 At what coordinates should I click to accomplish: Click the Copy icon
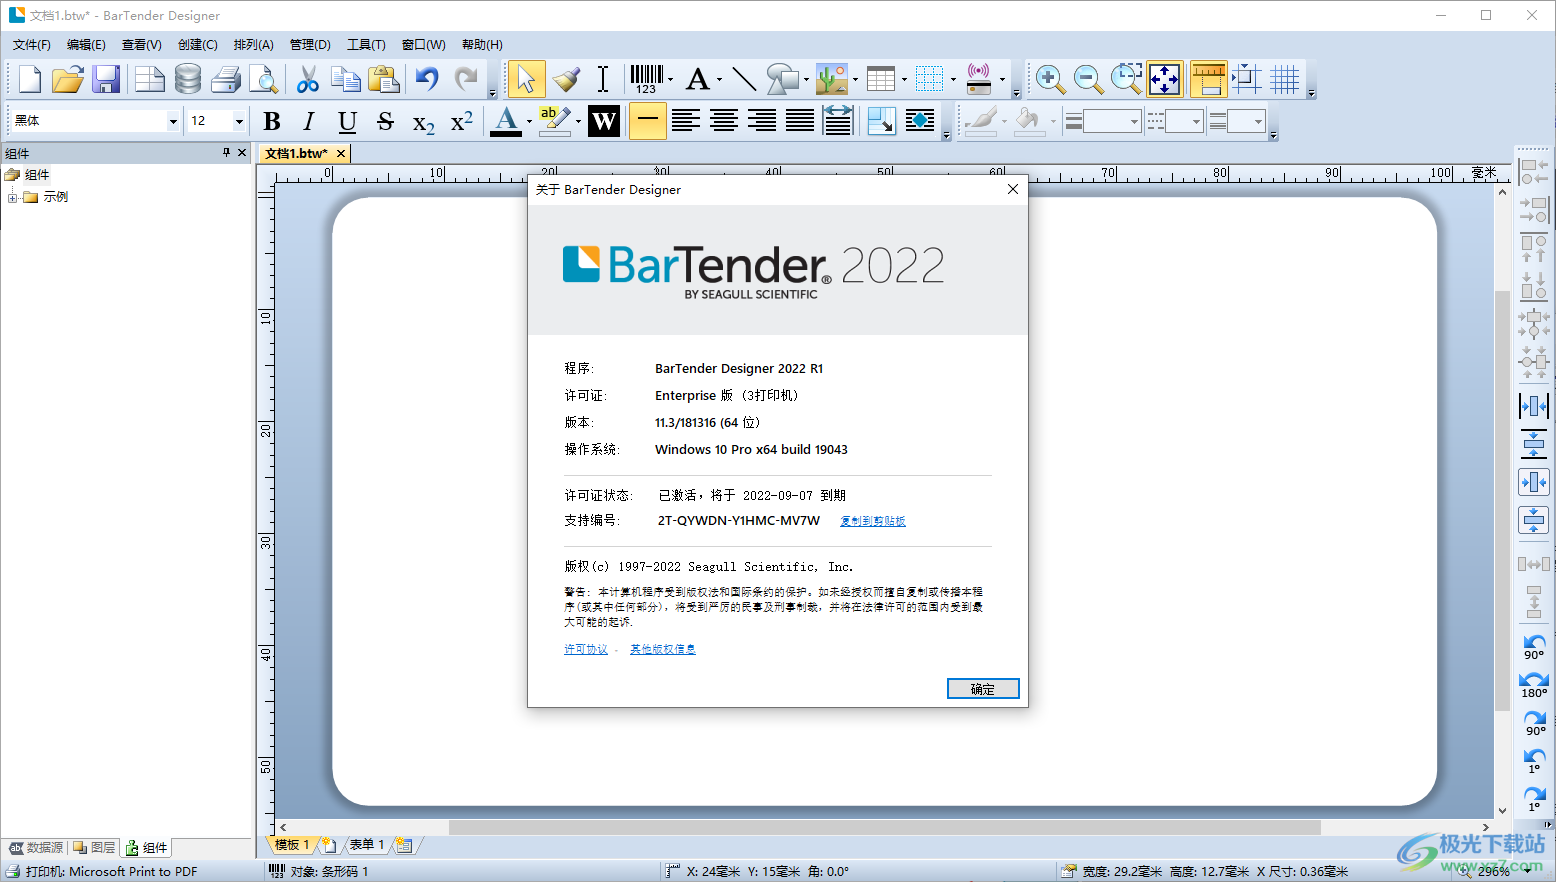pyautogui.click(x=346, y=79)
